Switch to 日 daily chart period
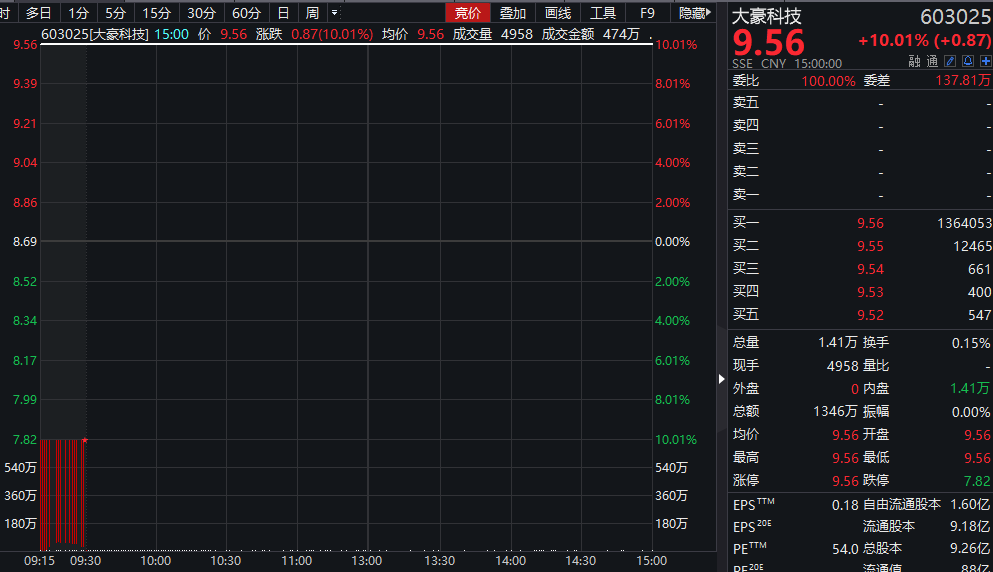This screenshot has height=572, width=993. pos(283,13)
